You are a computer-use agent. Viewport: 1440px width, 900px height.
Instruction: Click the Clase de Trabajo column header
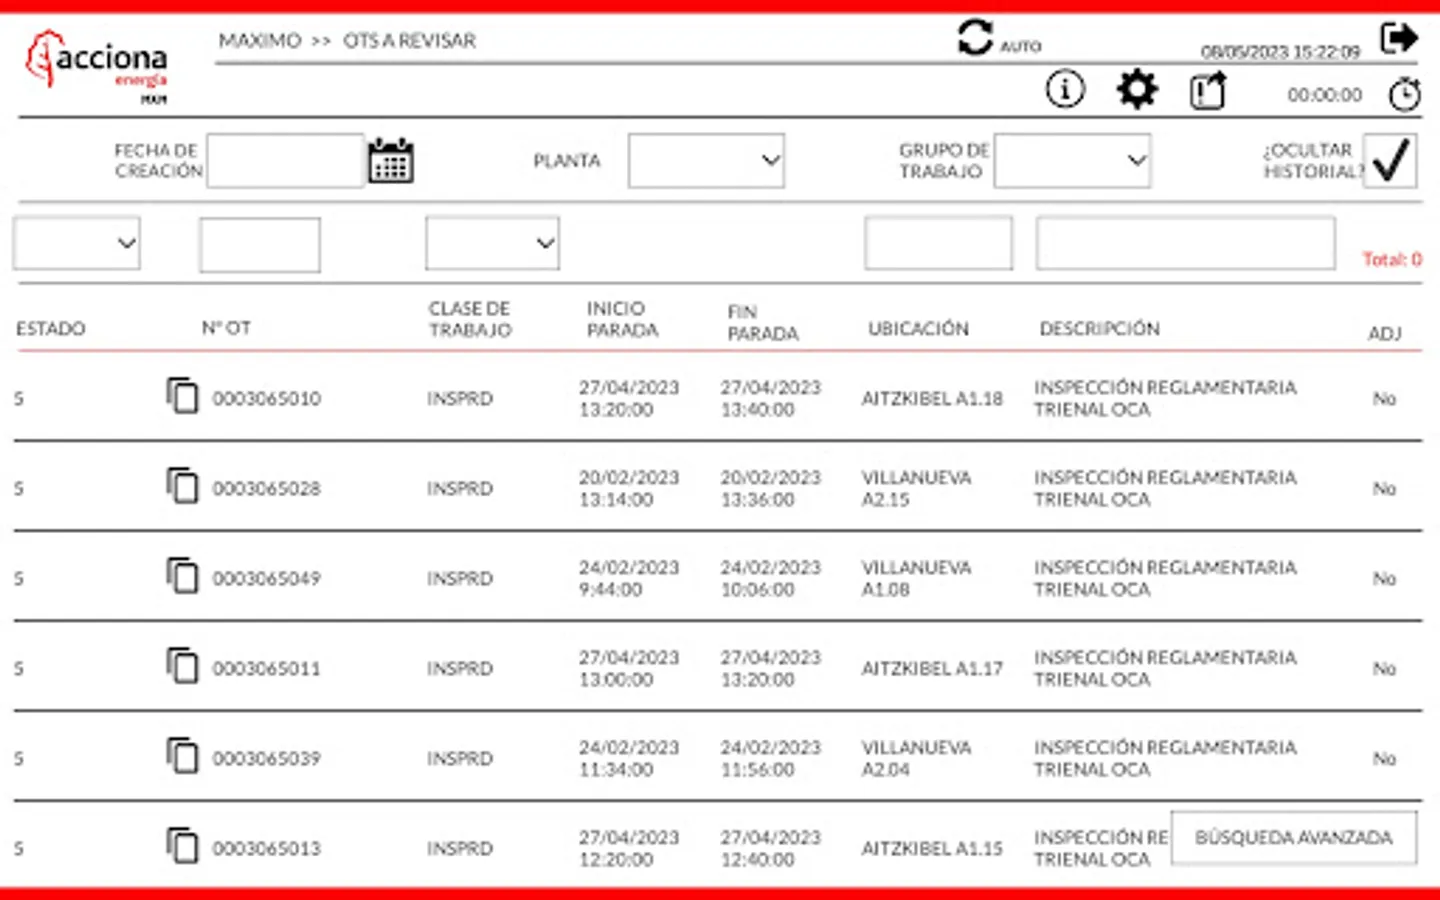(x=470, y=319)
